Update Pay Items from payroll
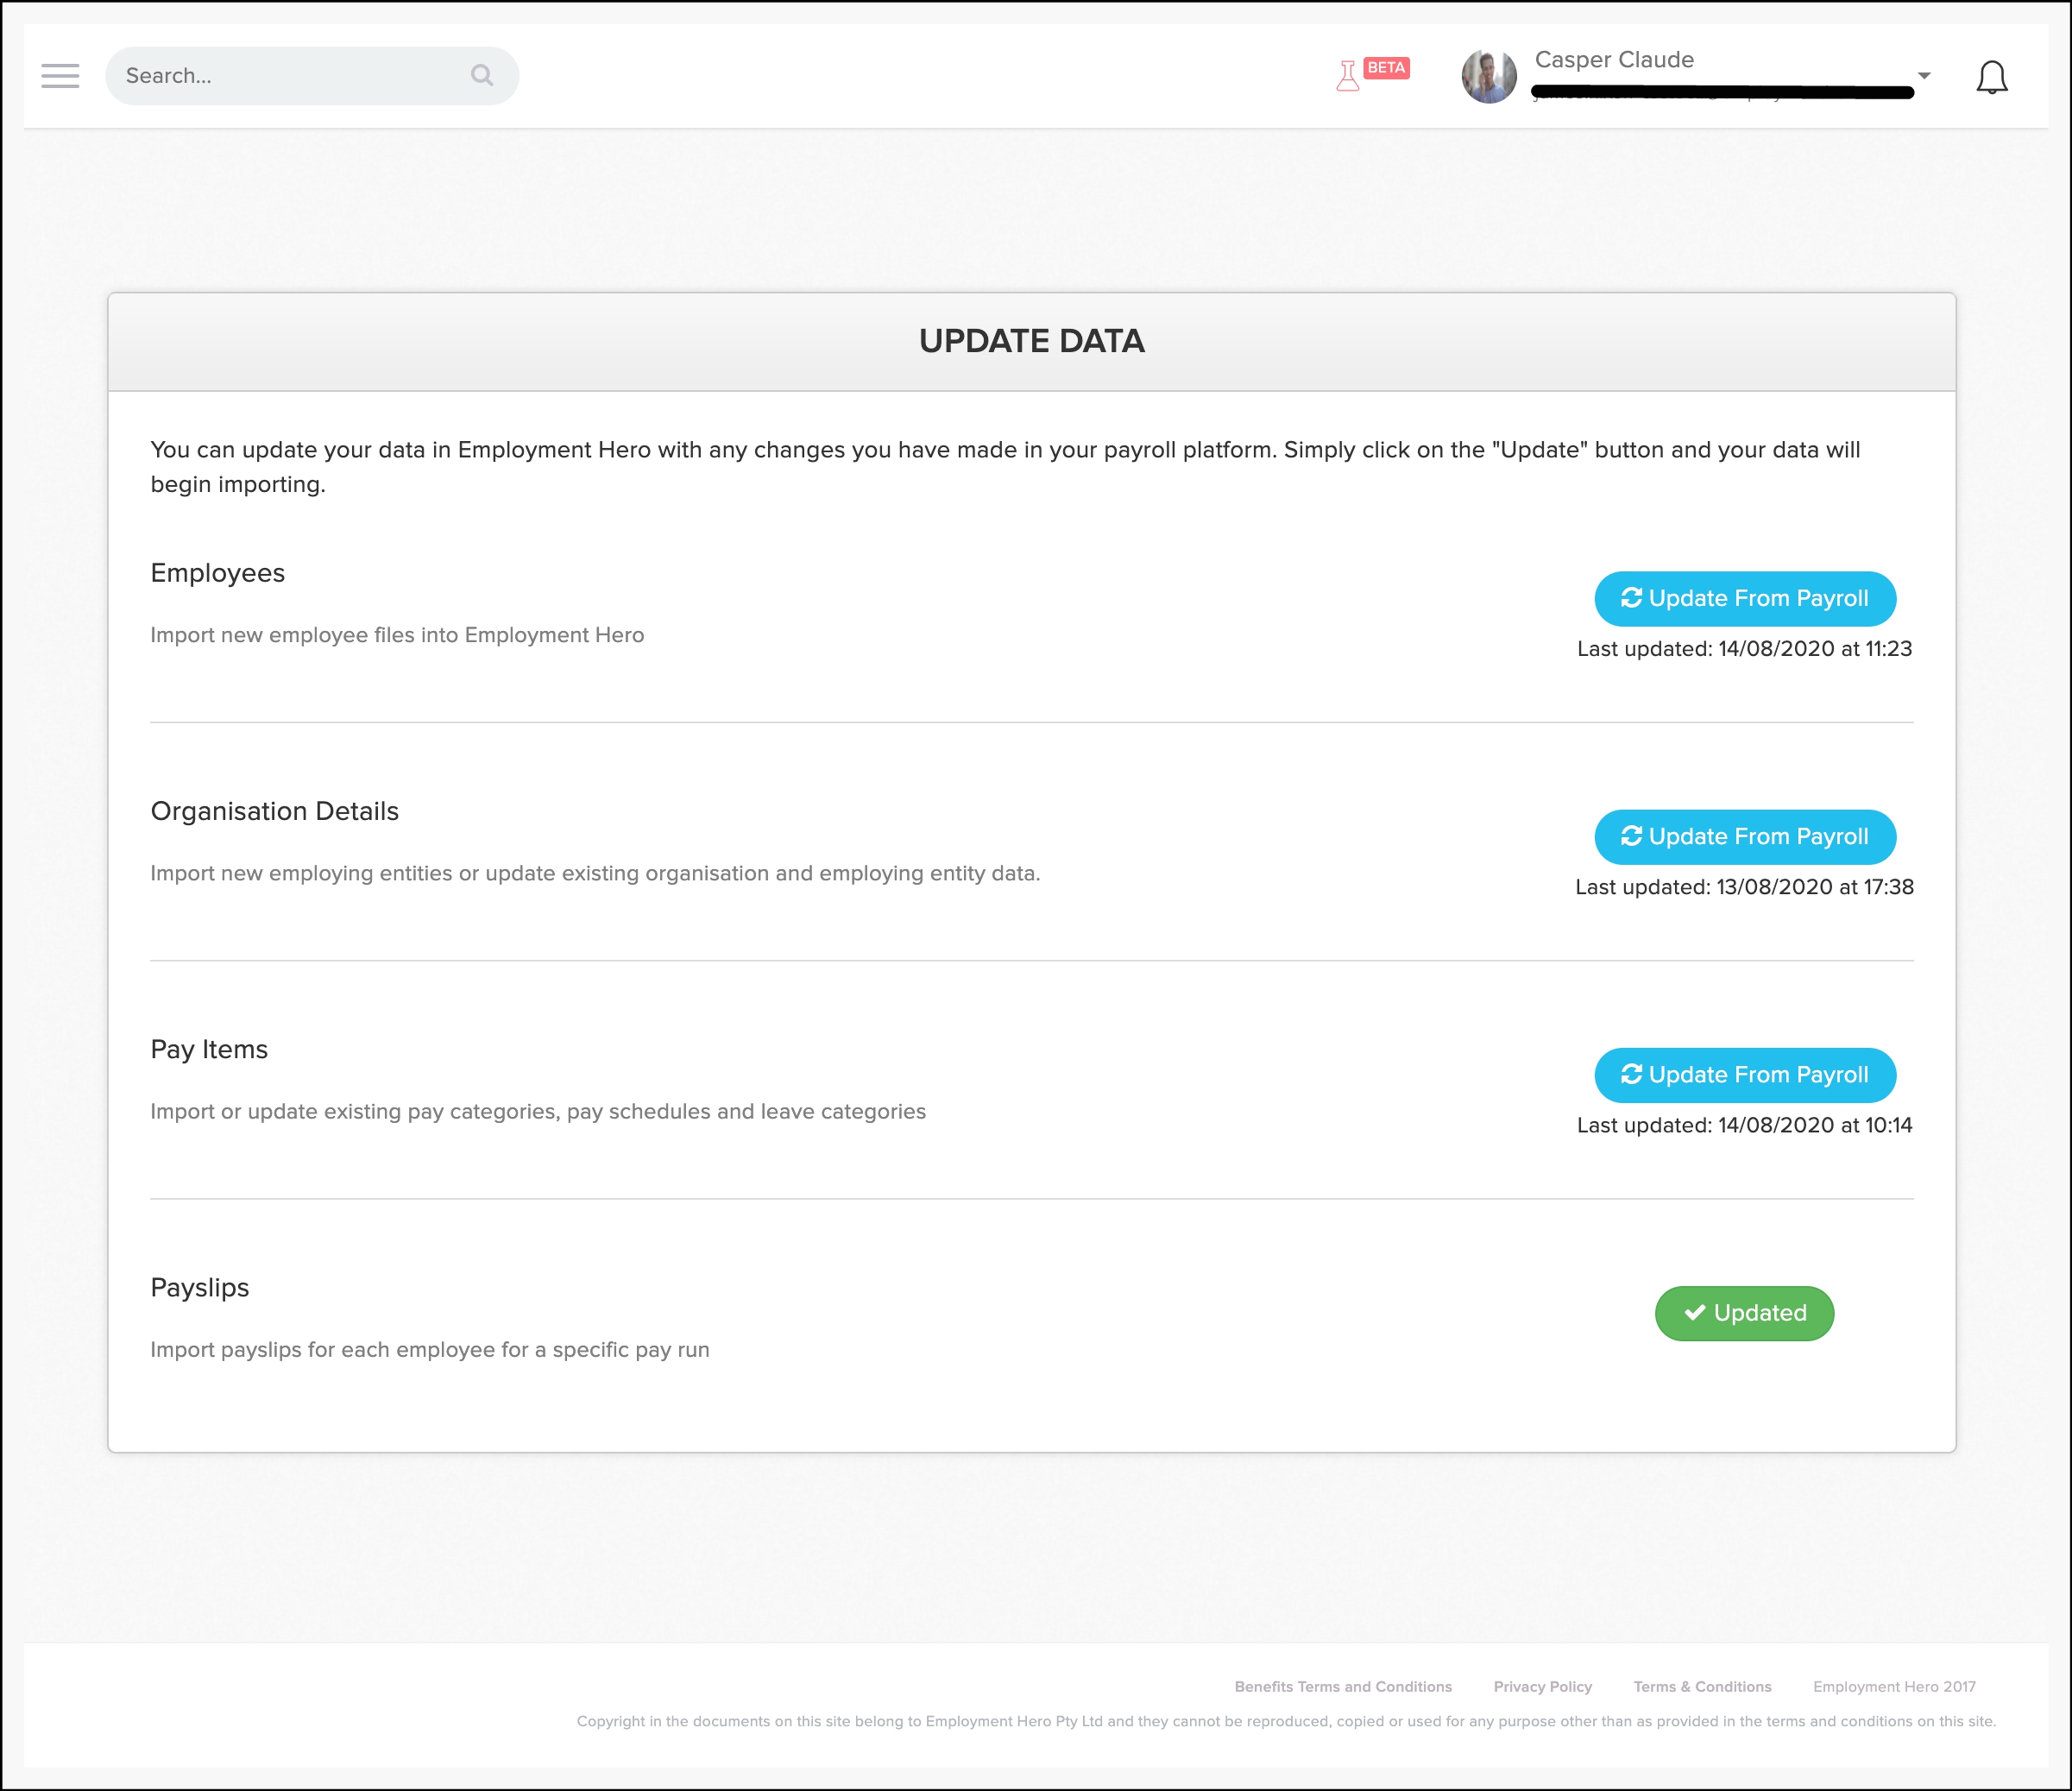The width and height of the screenshot is (2072, 1791). coord(1744,1074)
